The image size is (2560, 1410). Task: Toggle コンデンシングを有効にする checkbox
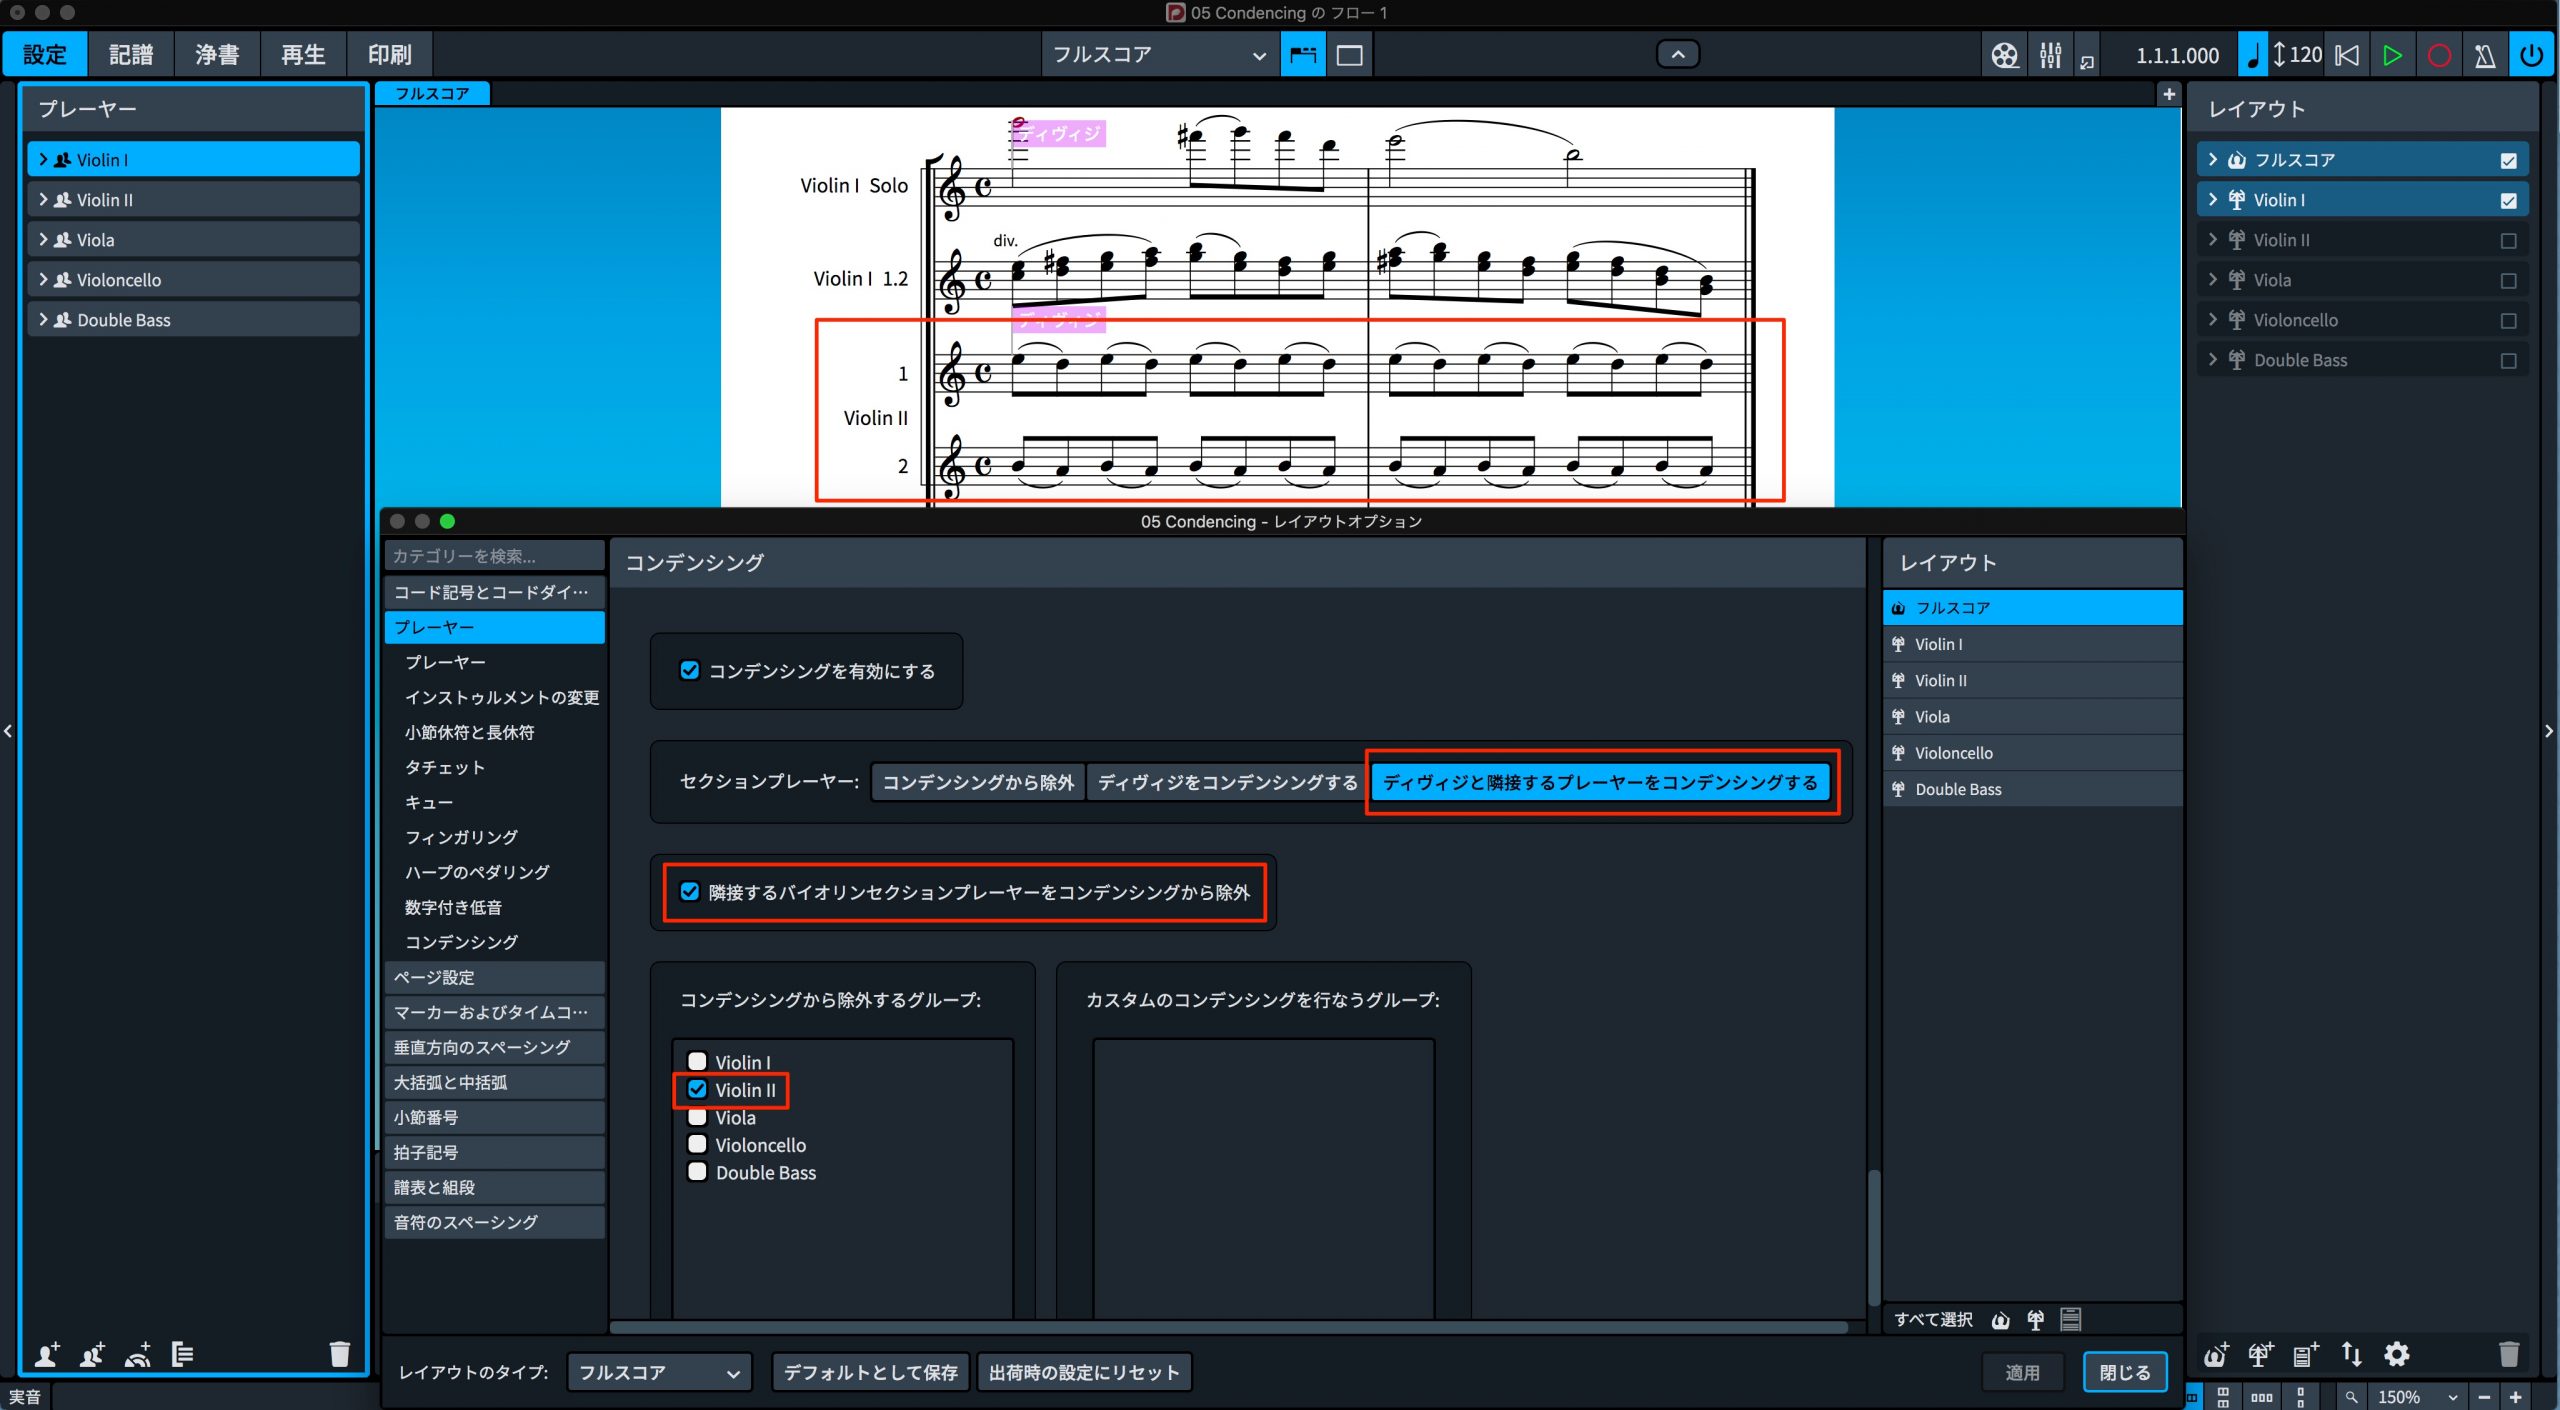point(690,671)
